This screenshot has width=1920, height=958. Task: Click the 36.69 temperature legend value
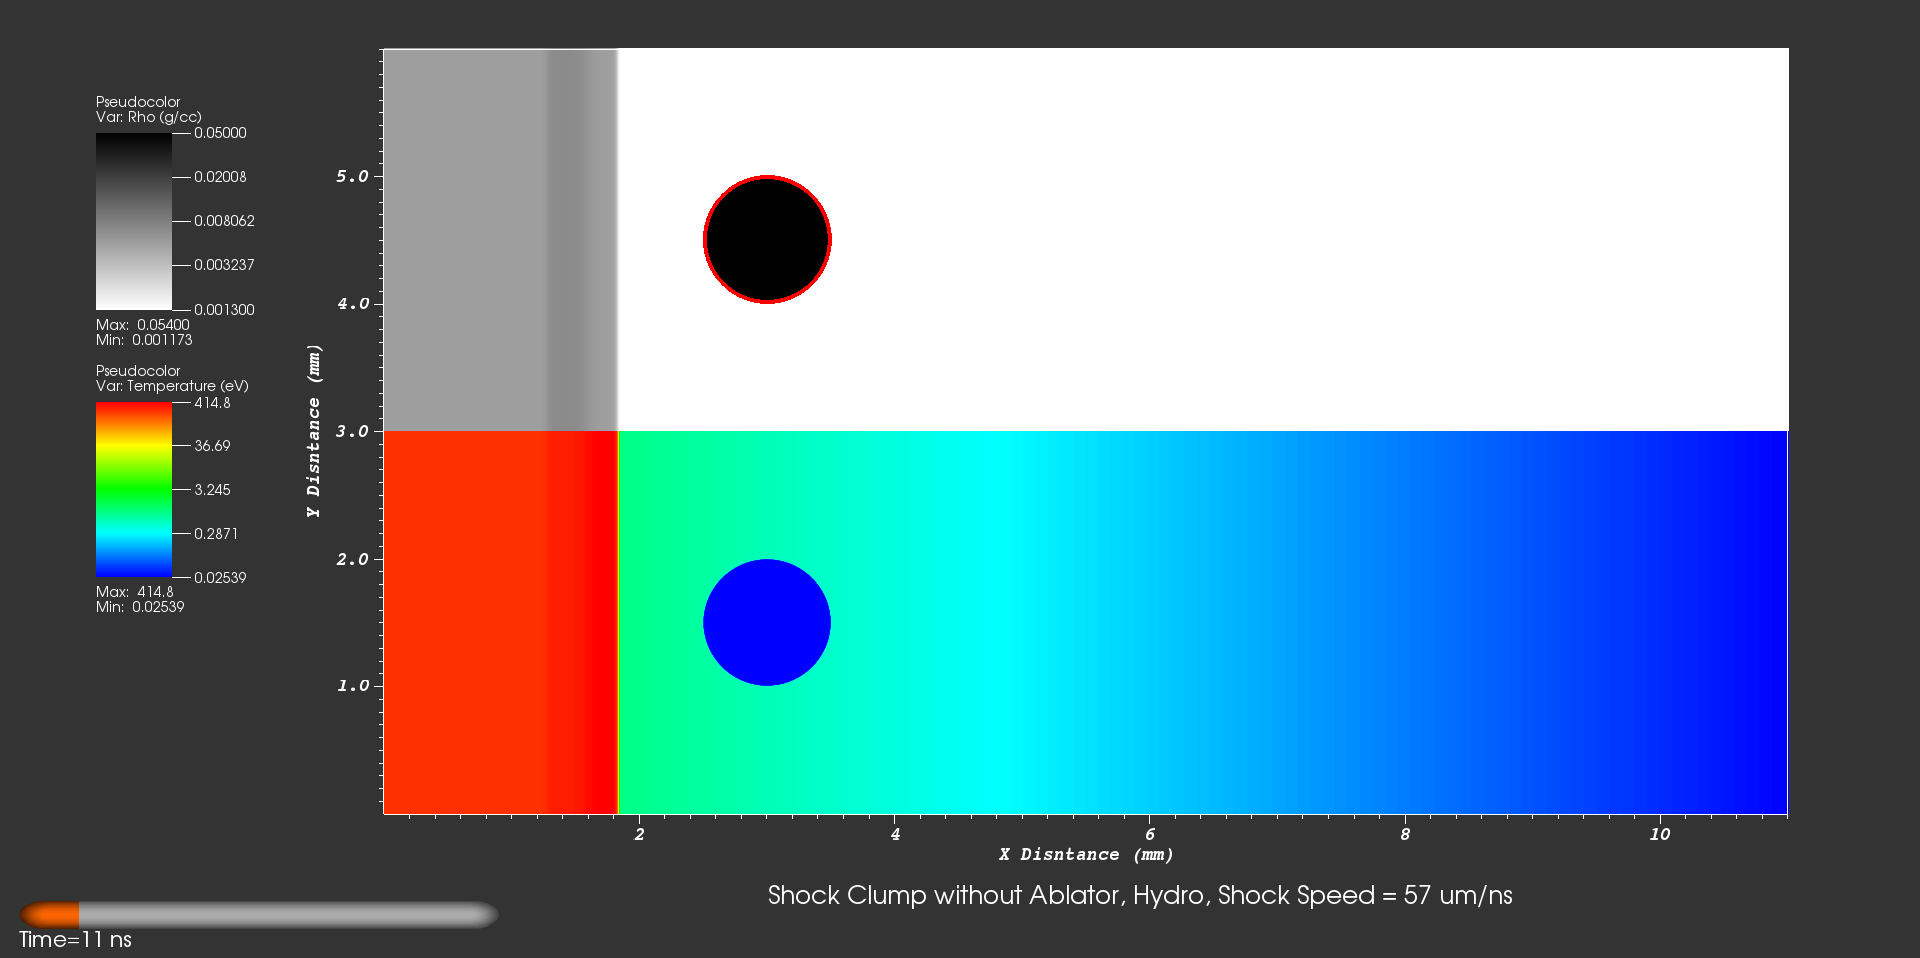(x=212, y=446)
